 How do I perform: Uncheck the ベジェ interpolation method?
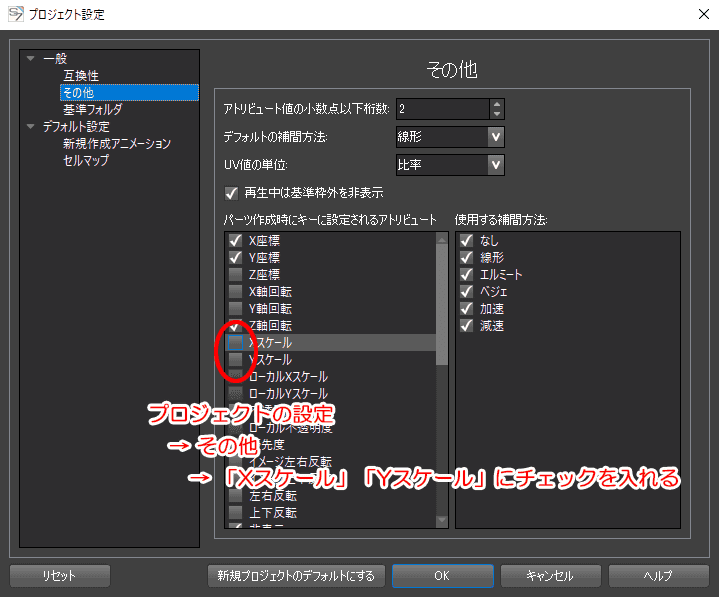[x=466, y=291]
